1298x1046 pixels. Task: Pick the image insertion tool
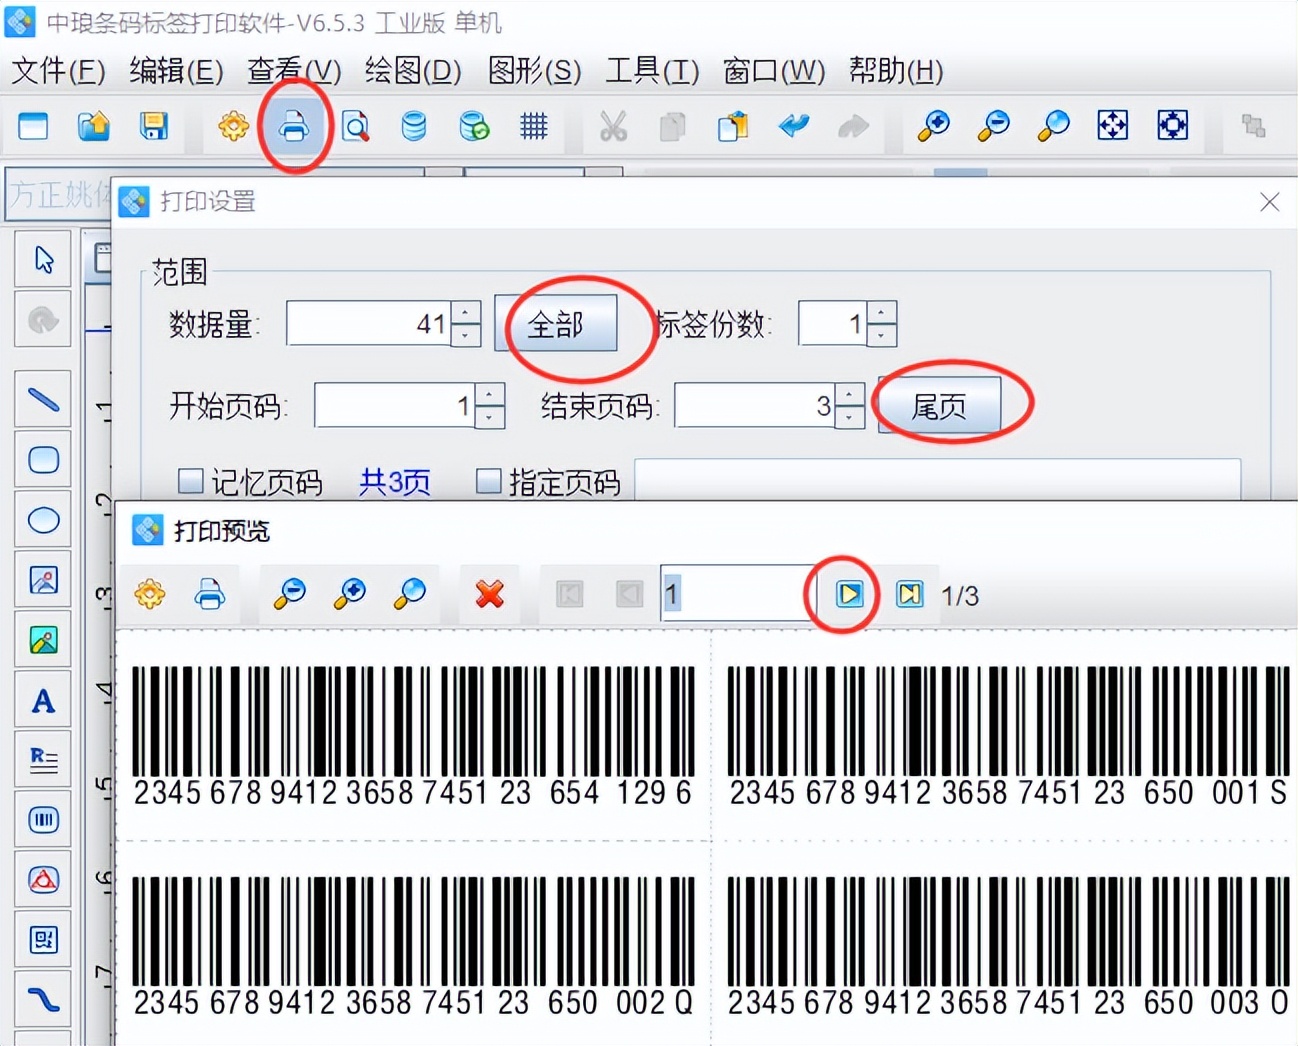pos(43,579)
